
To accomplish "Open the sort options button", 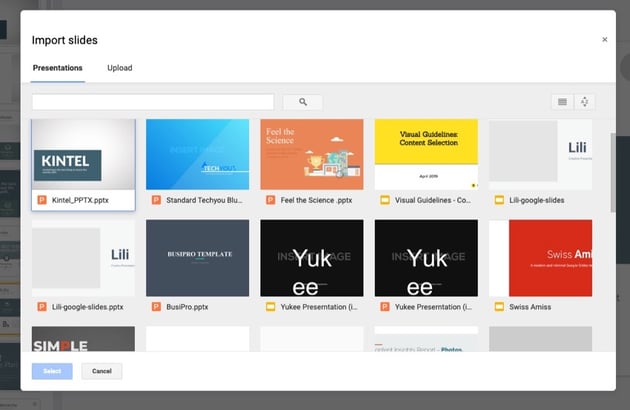I will 586,102.
